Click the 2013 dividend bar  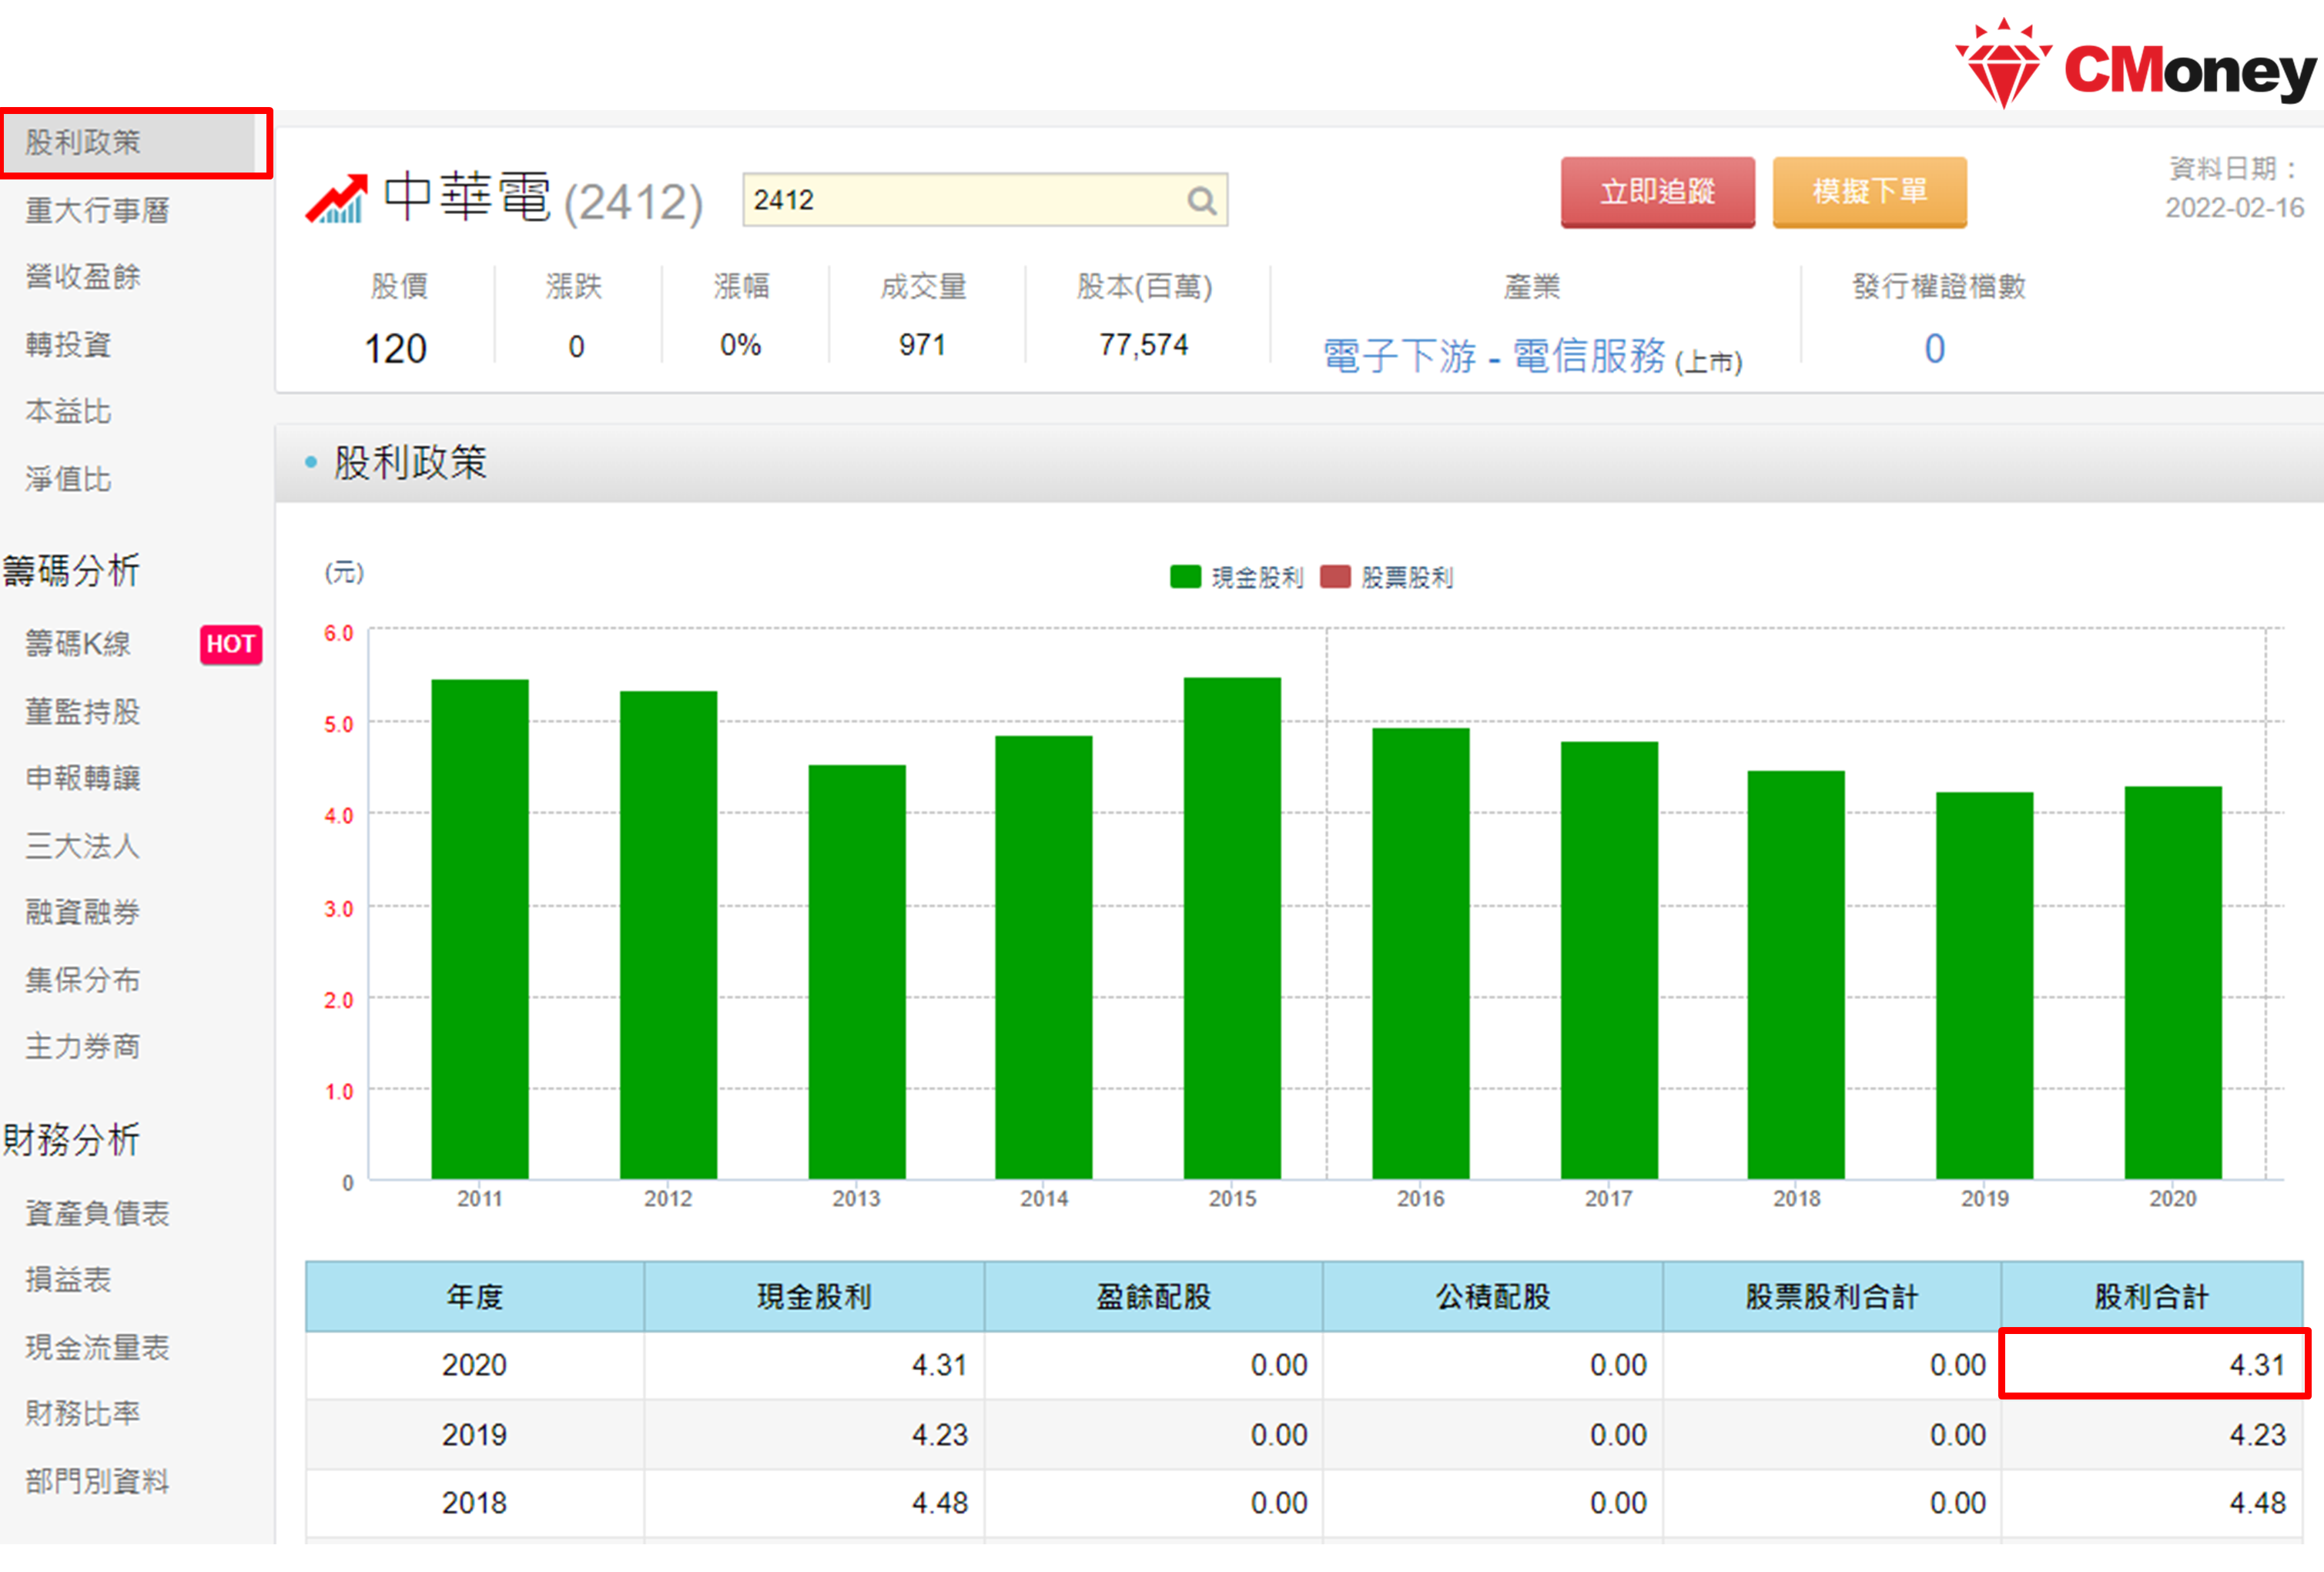[x=857, y=972]
